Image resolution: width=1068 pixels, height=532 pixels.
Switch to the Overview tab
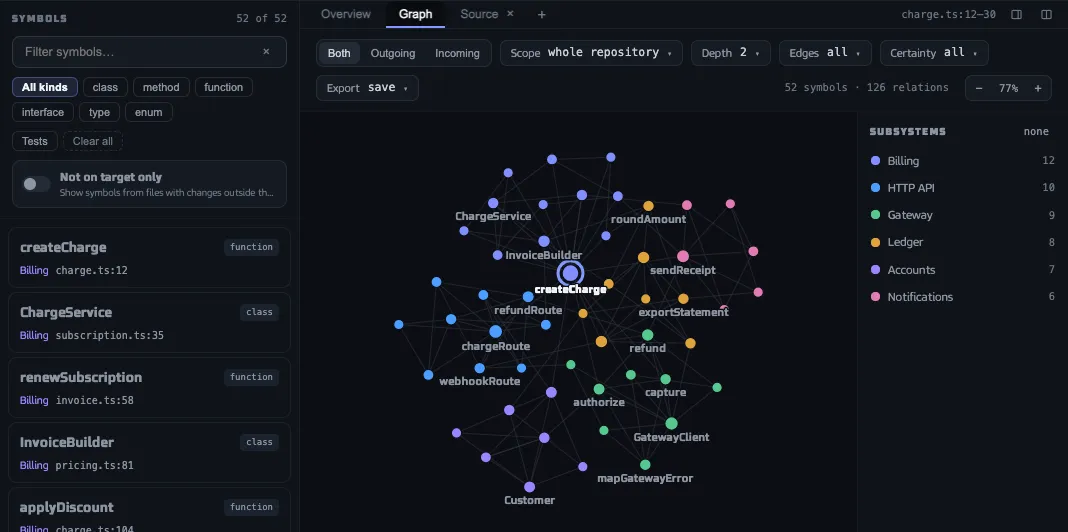[346, 14]
